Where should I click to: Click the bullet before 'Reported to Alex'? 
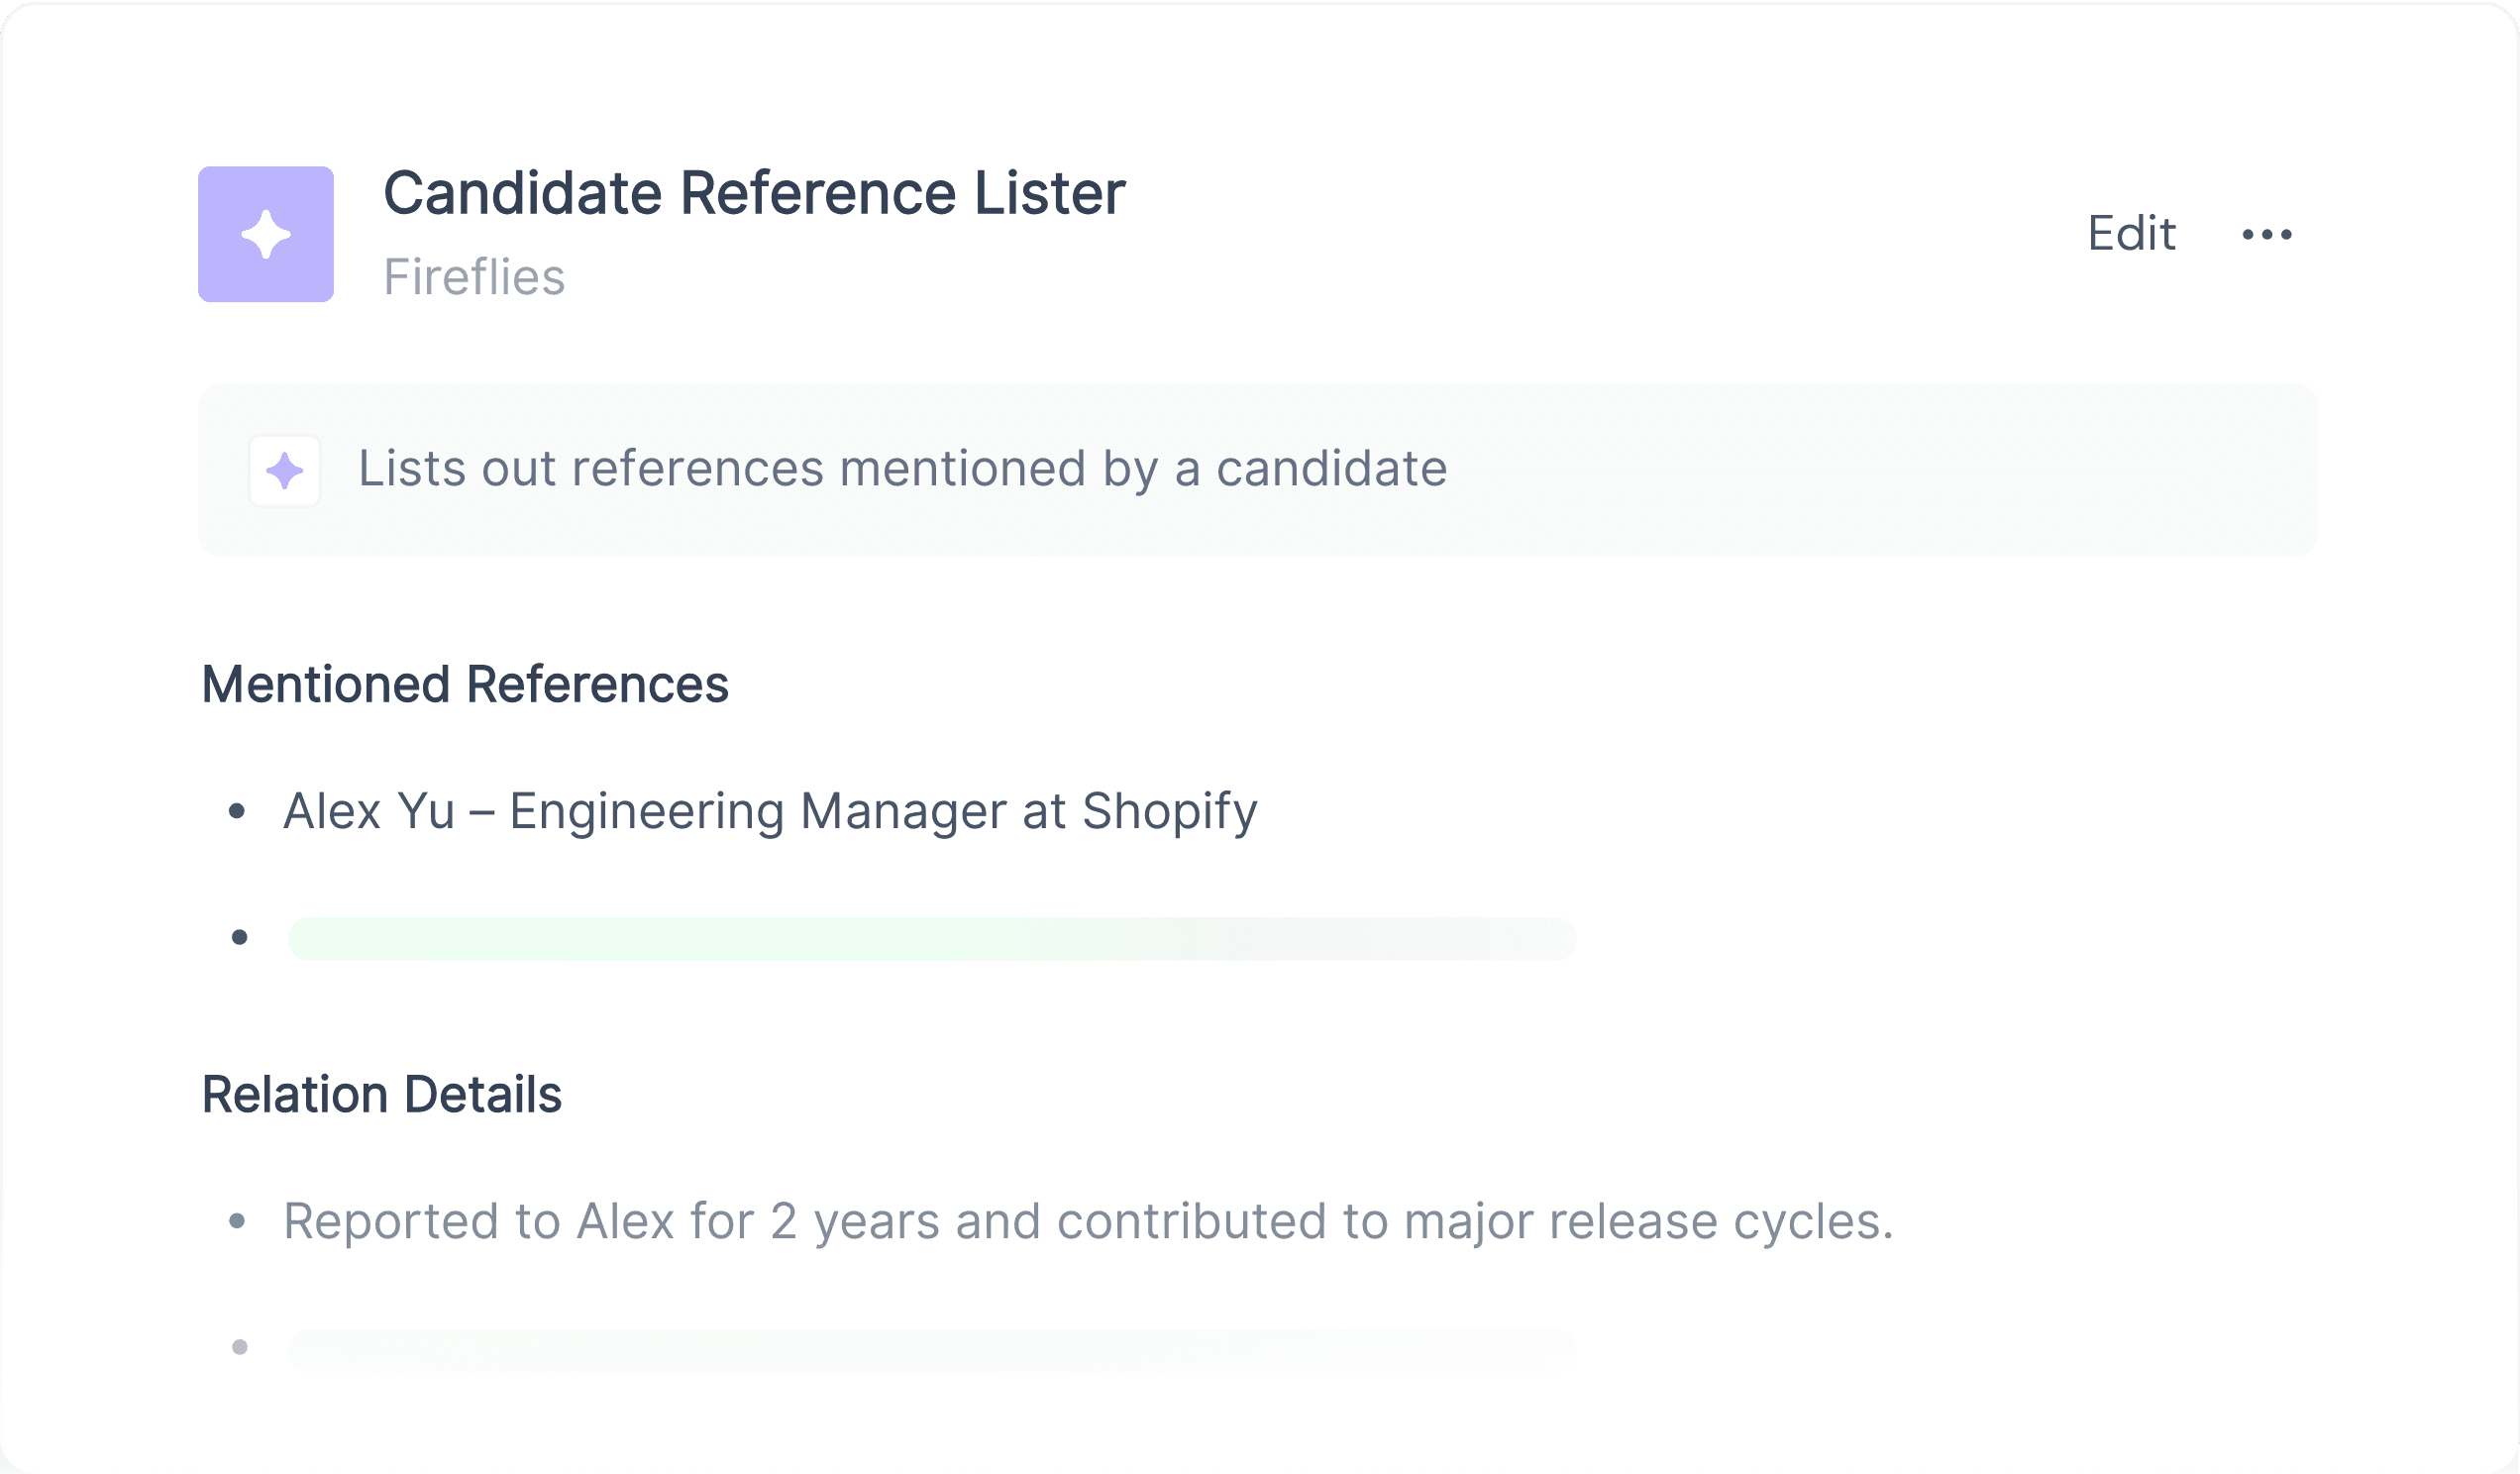tap(237, 1221)
